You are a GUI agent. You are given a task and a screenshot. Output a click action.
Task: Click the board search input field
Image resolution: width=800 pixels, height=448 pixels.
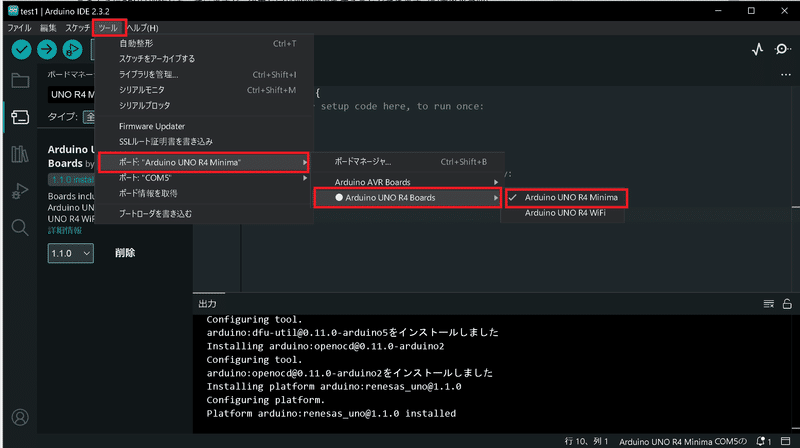(72, 95)
